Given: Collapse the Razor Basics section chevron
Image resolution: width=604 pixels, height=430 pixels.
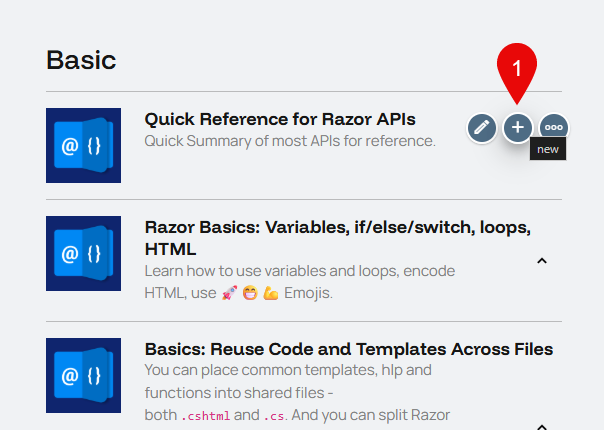Looking at the screenshot, I should (541, 261).
